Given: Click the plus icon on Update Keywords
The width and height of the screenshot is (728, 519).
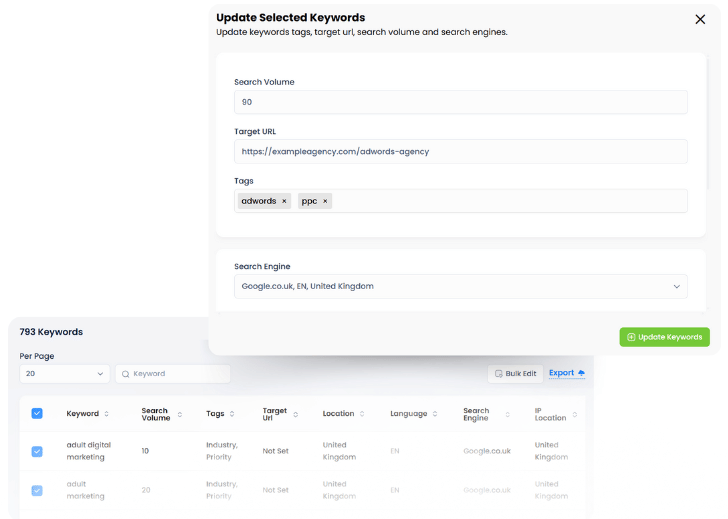Looking at the screenshot, I should click(x=631, y=337).
